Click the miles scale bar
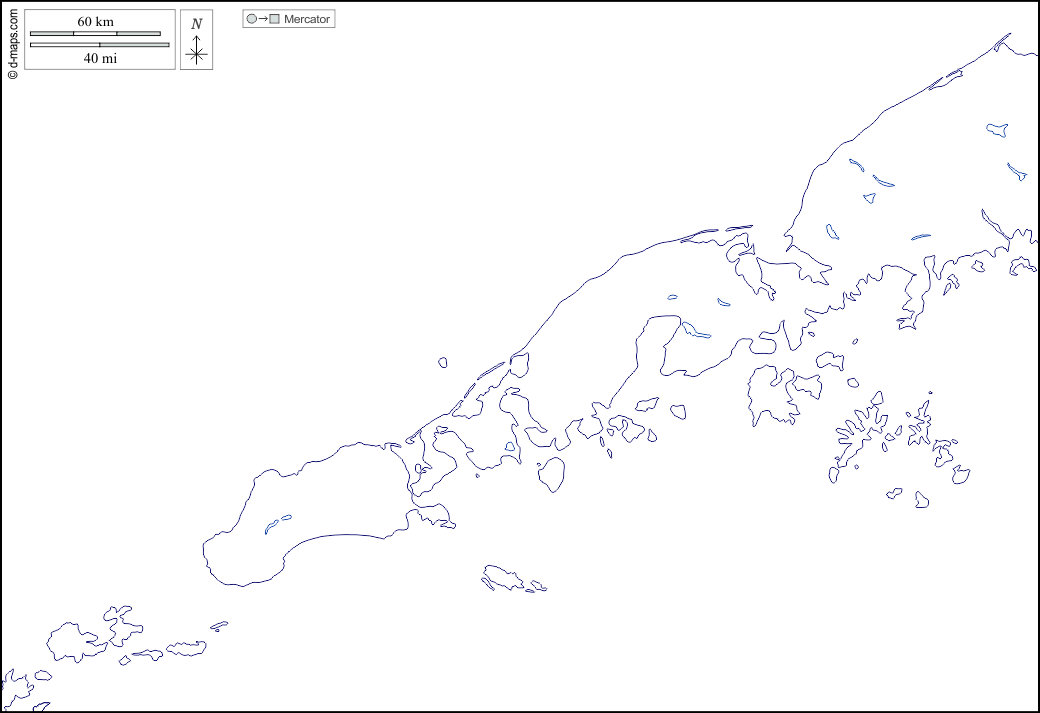This screenshot has width=1040, height=713. [100, 45]
